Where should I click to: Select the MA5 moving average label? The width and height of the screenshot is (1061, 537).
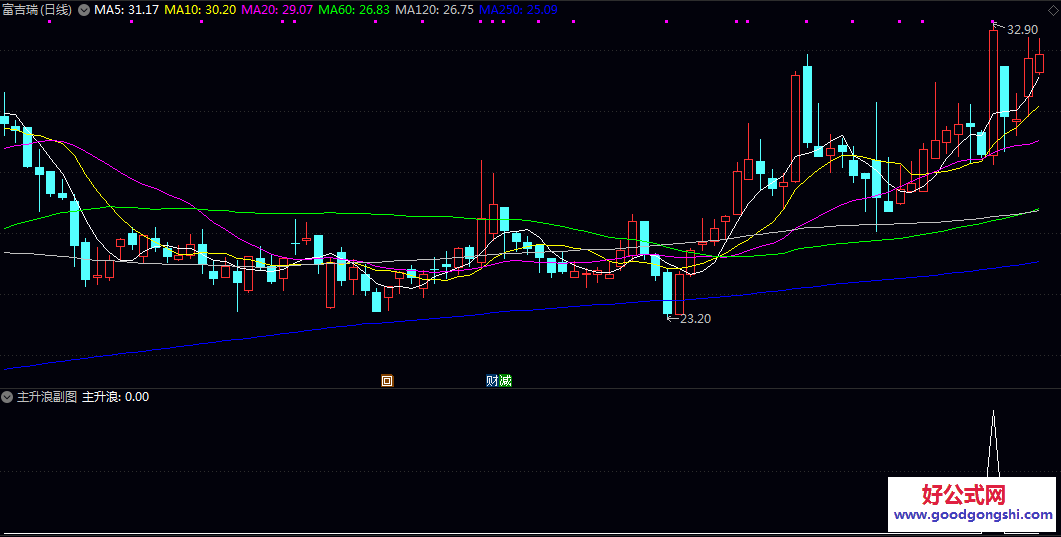pos(127,9)
